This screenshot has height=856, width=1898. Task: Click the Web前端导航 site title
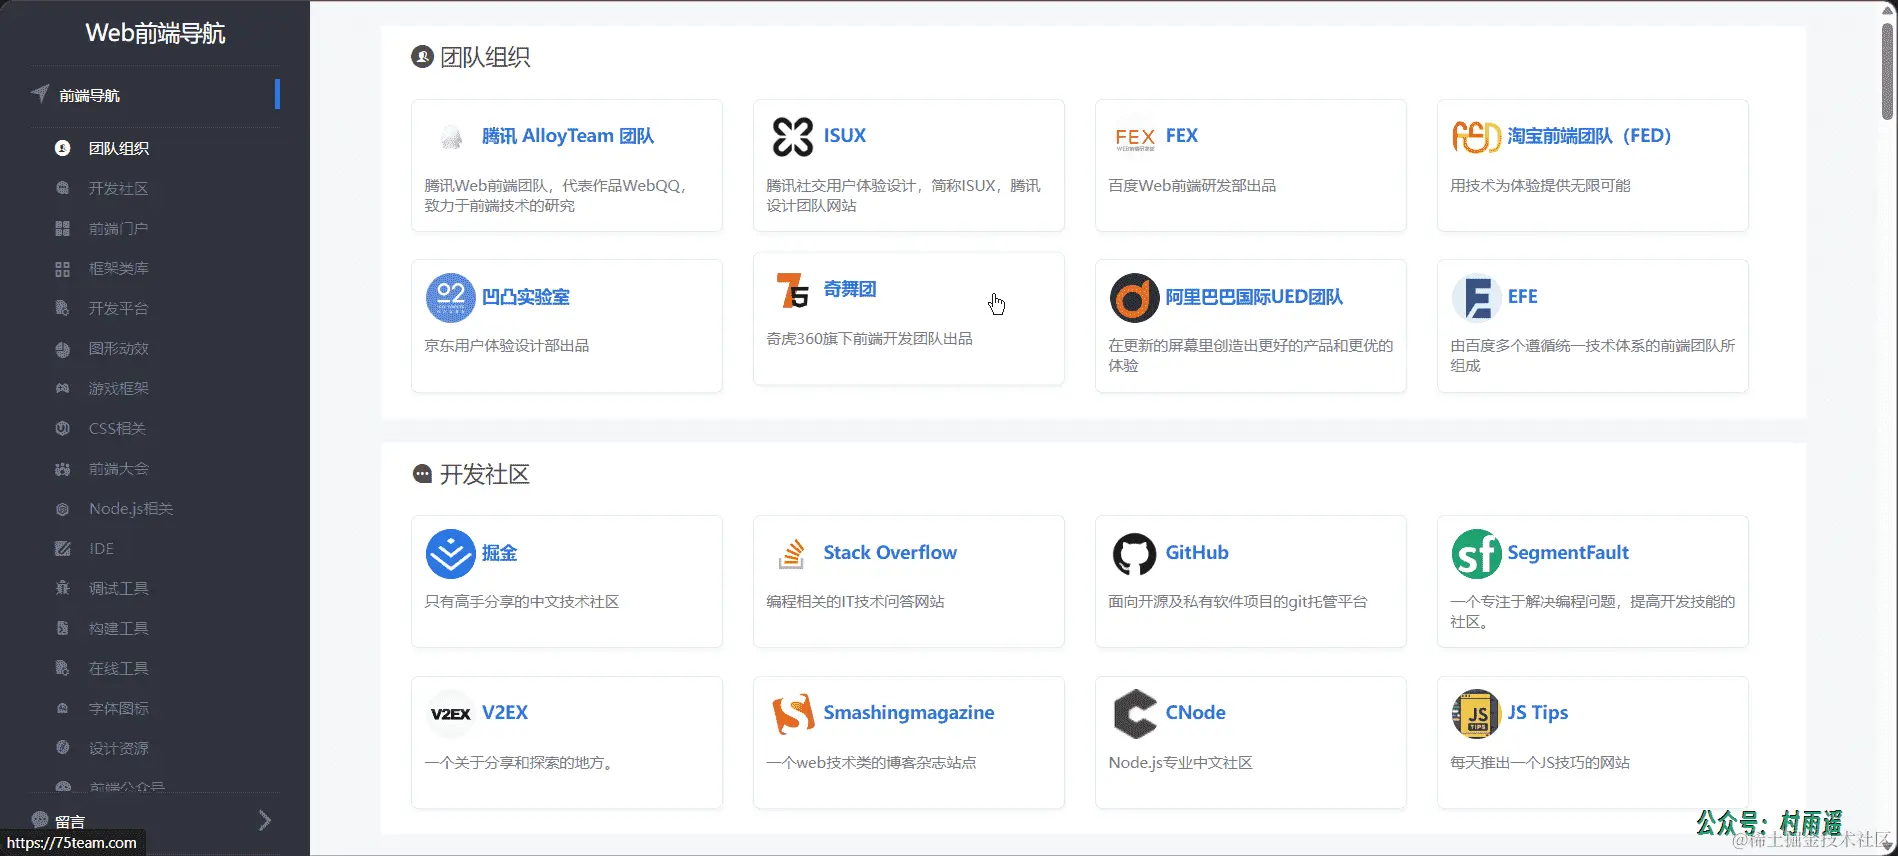[x=155, y=33]
